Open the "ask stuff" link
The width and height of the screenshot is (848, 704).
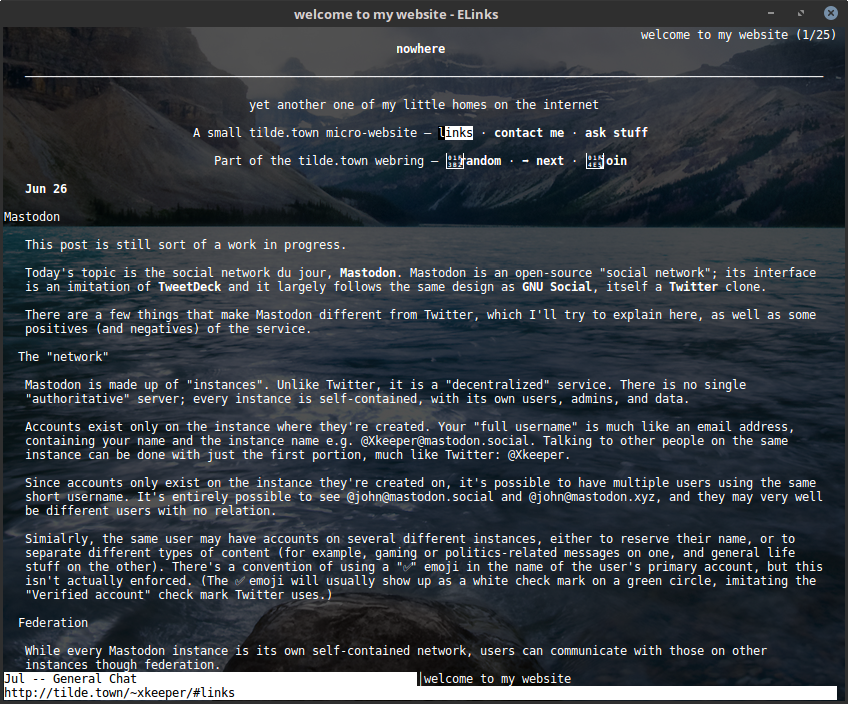coord(616,133)
